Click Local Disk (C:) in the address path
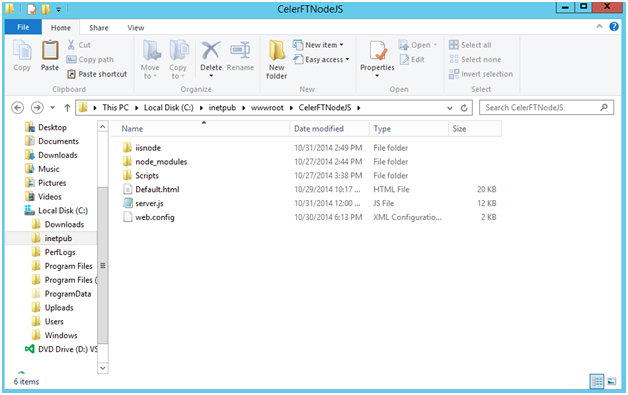The image size is (628, 395). (x=169, y=107)
